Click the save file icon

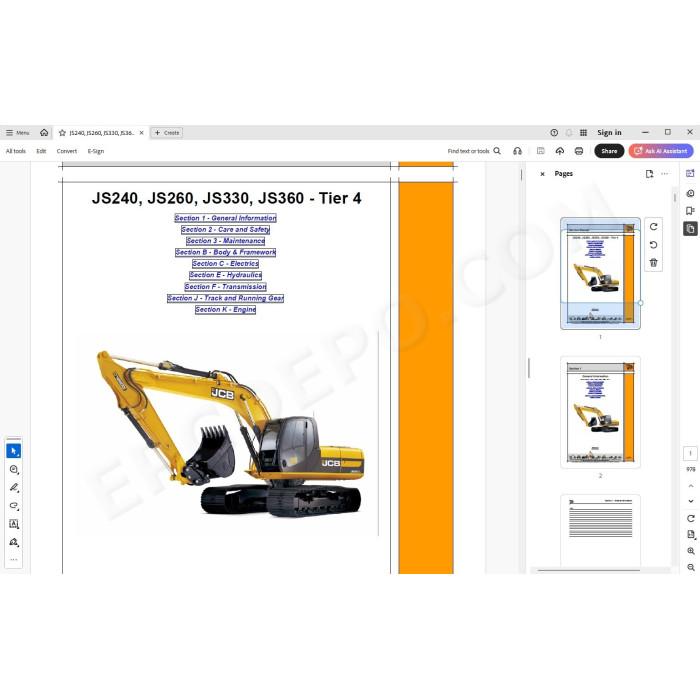(x=541, y=151)
